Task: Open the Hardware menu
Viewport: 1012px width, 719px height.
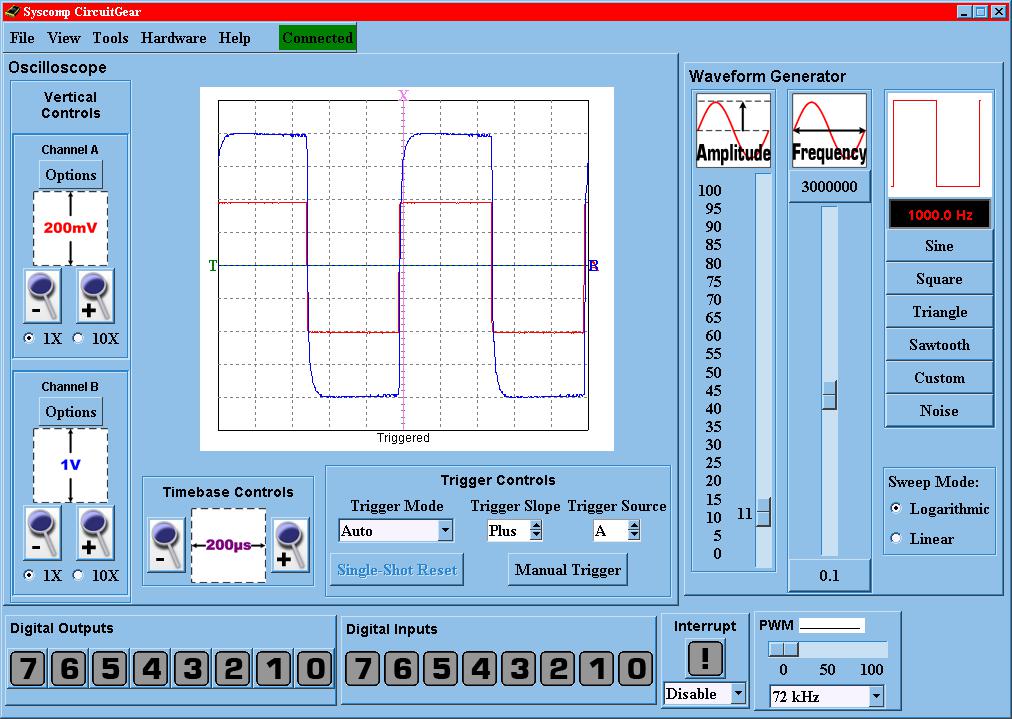Action: 173,38
